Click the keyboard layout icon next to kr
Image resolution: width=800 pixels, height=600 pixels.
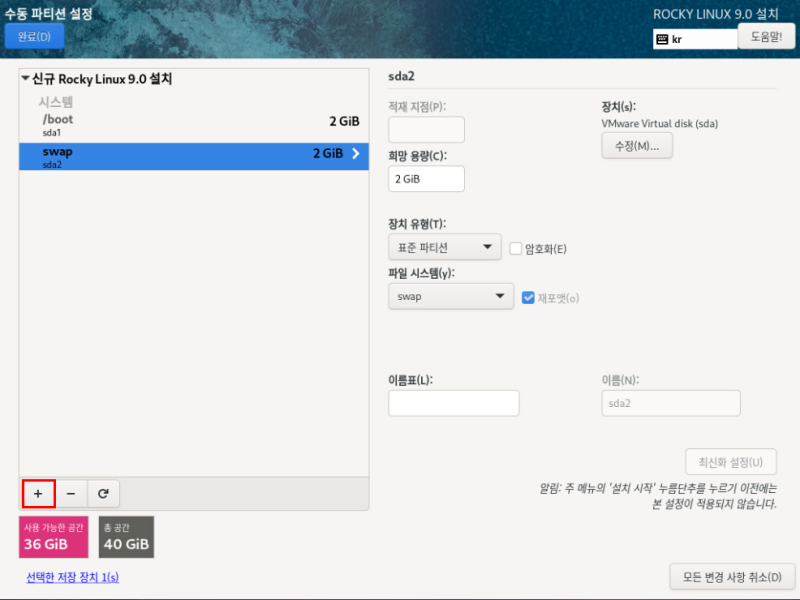662,39
